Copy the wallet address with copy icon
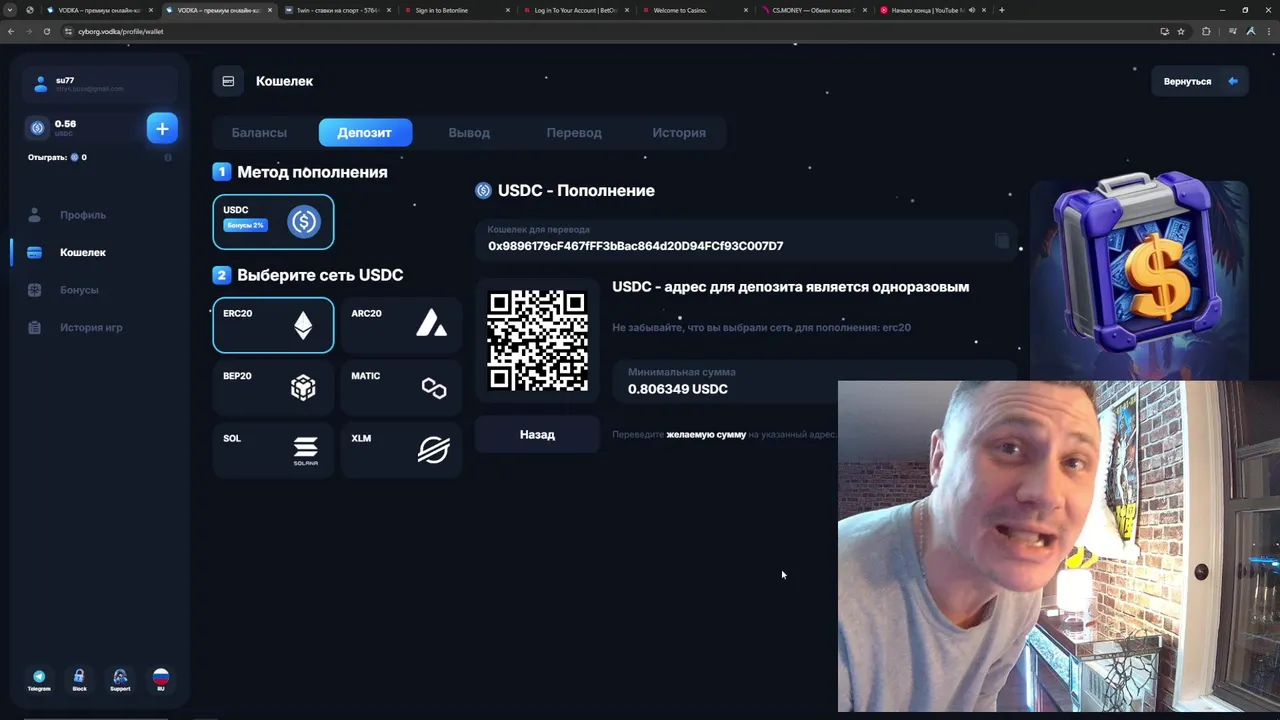 click(1002, 241)
